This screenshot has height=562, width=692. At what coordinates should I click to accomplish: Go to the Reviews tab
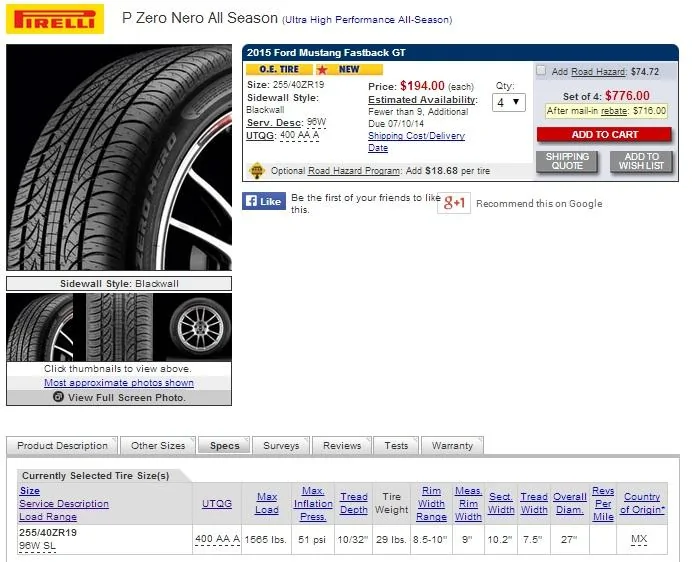342,446
